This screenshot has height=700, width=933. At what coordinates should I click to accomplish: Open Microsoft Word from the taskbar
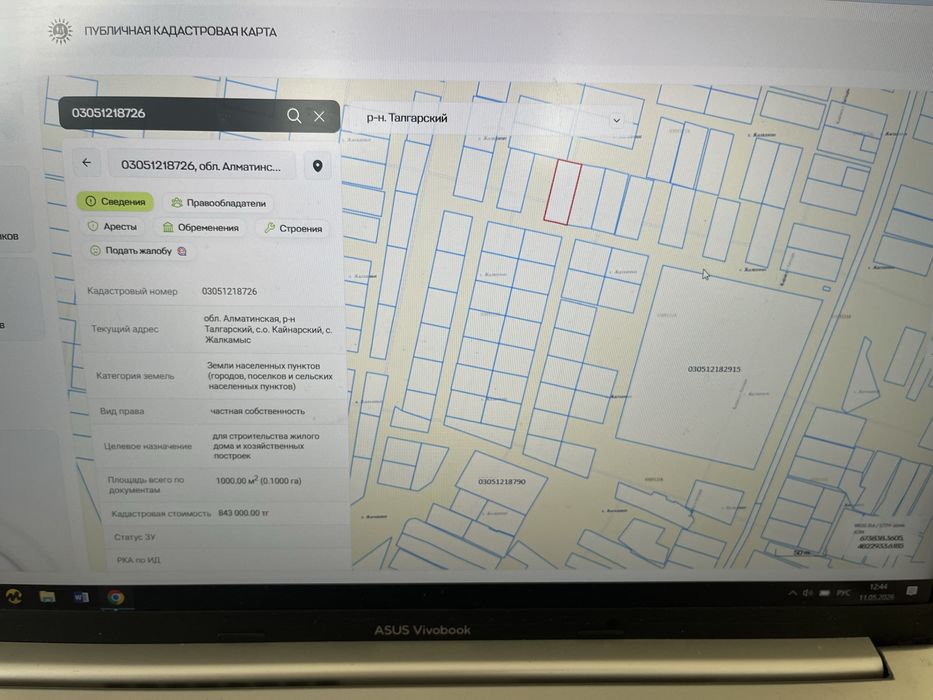point(82,597)
